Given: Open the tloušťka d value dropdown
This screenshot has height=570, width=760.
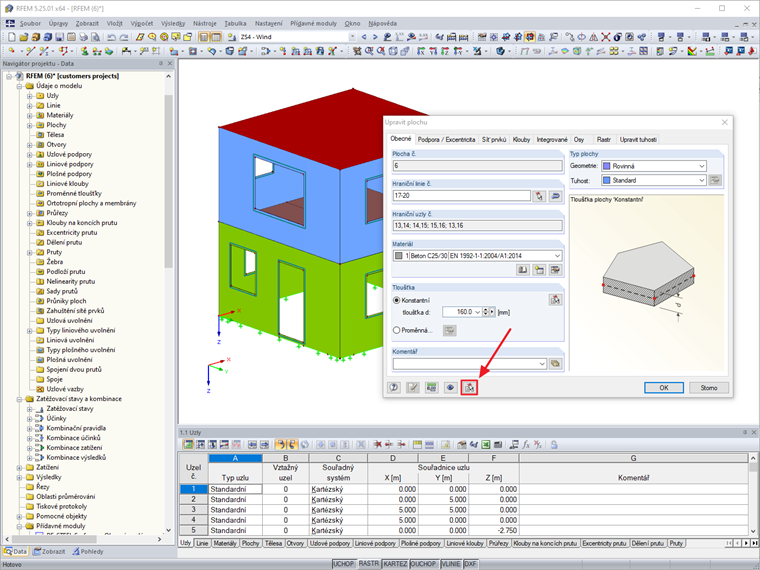Looking at the screenshot, I should click(x=477, y=312).
